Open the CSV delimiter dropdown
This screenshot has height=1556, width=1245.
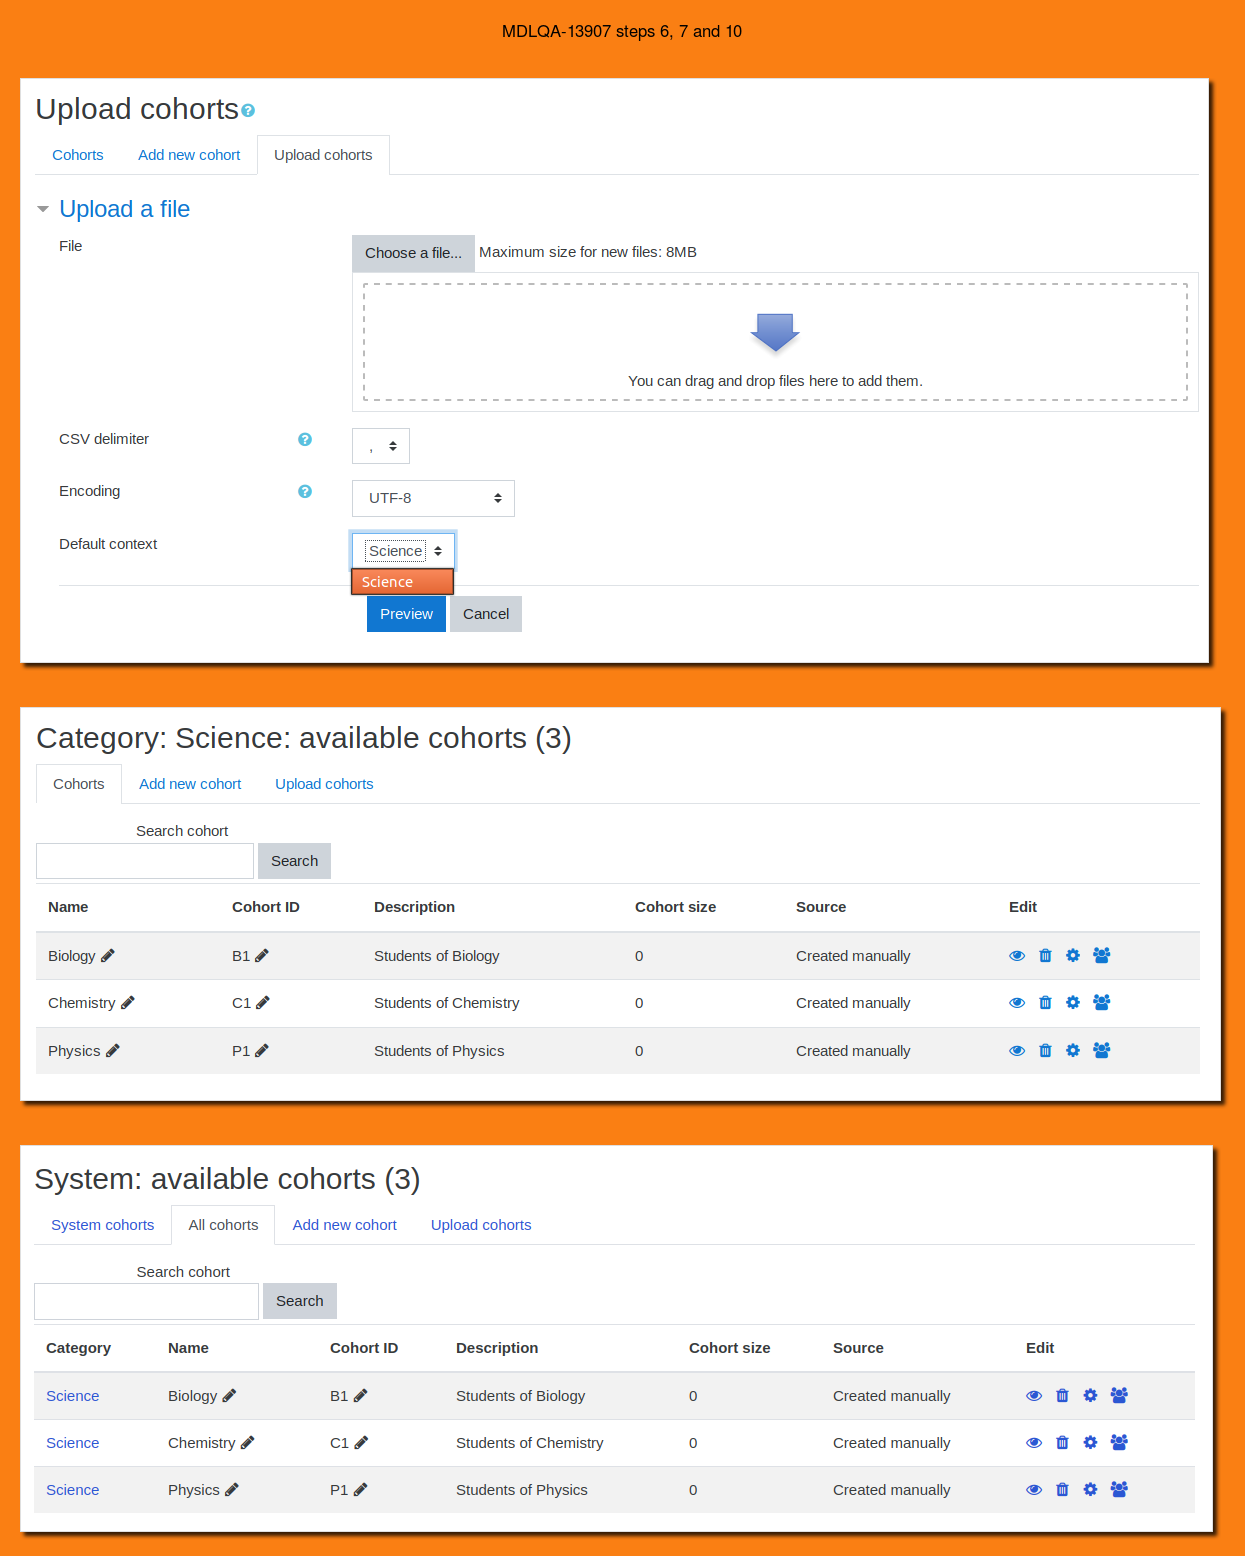(381, 446)
